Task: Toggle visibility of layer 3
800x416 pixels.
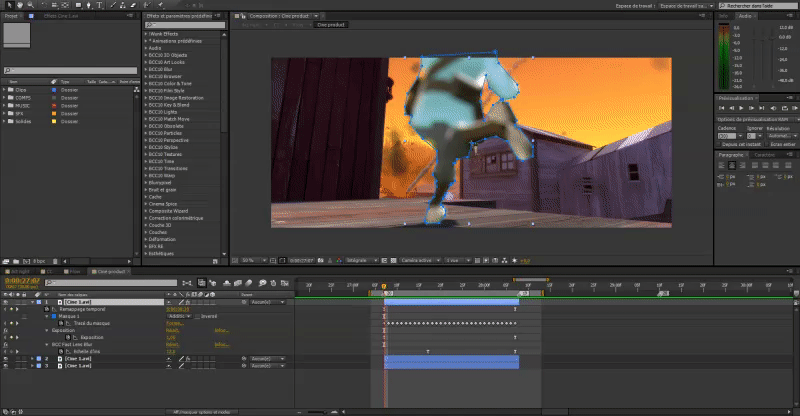Action: coord(5,366)
